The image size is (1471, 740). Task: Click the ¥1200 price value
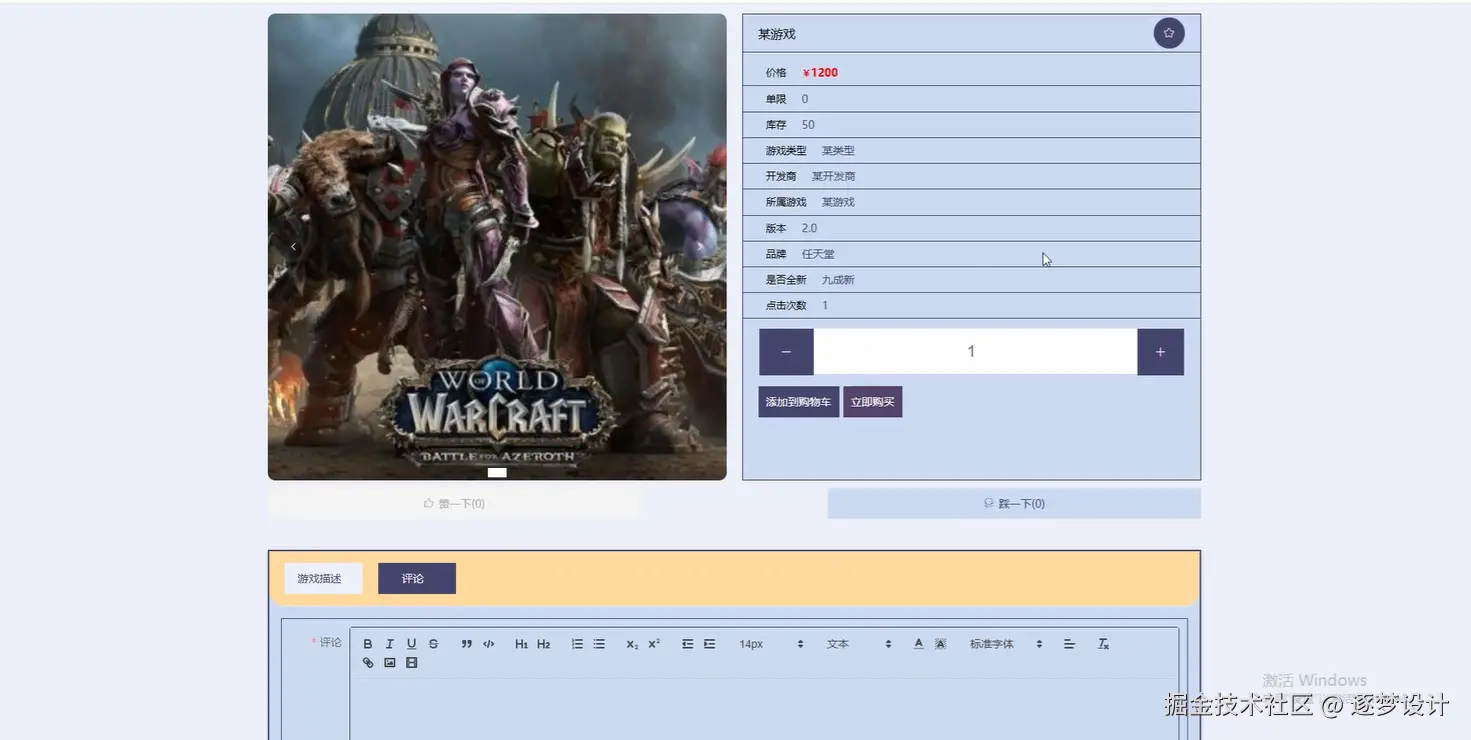[821, 73]
